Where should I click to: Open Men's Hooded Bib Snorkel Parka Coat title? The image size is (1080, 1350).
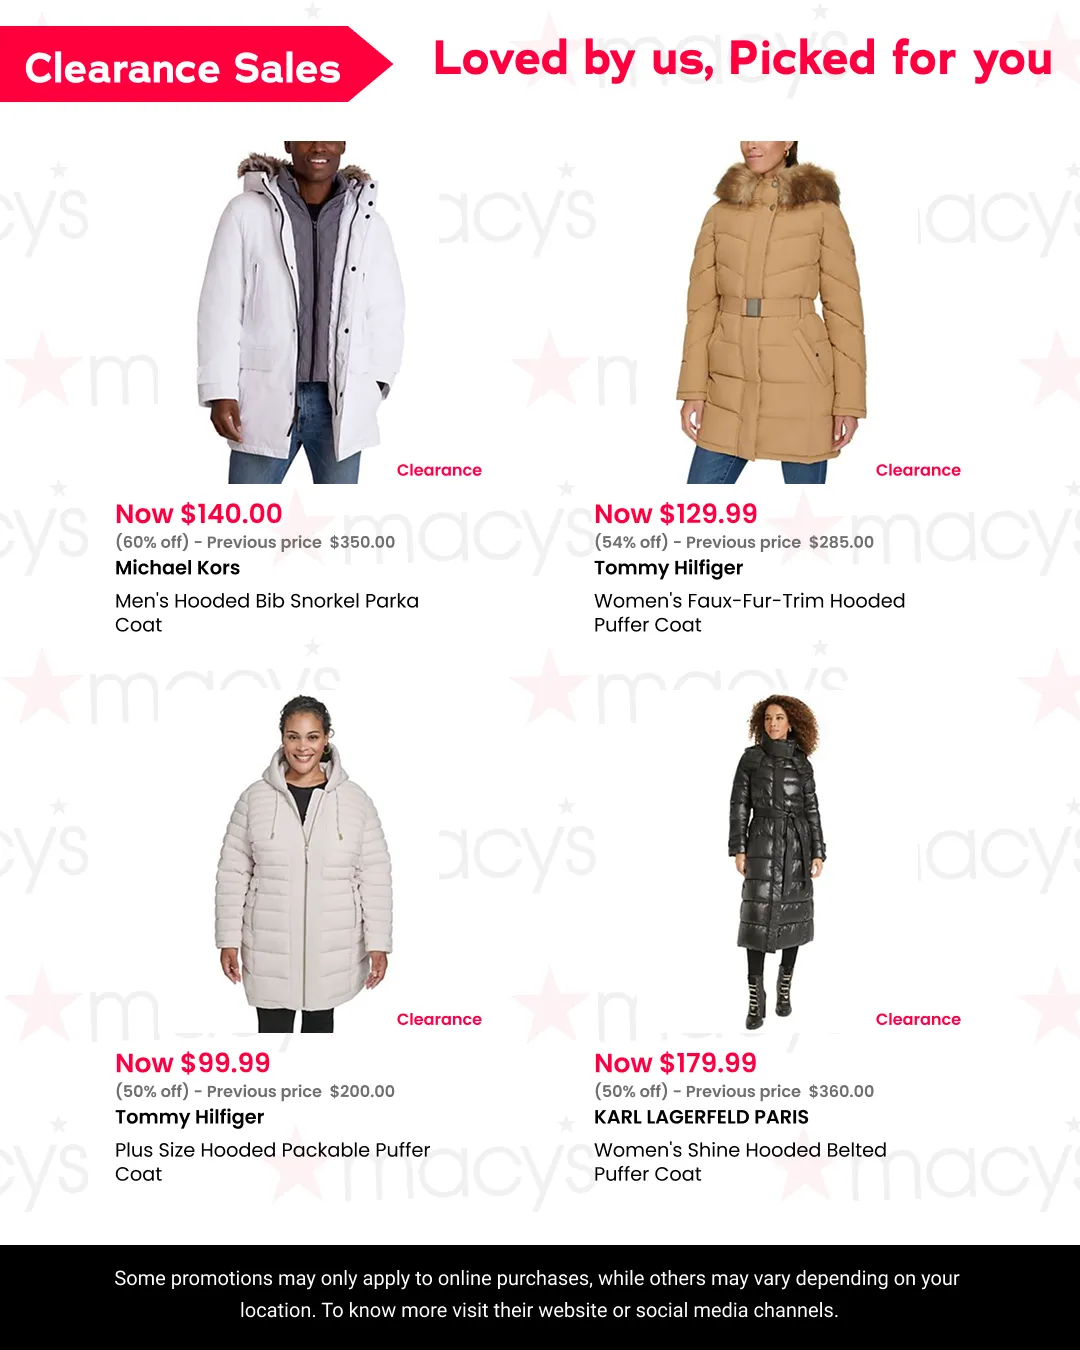point(267,613)
